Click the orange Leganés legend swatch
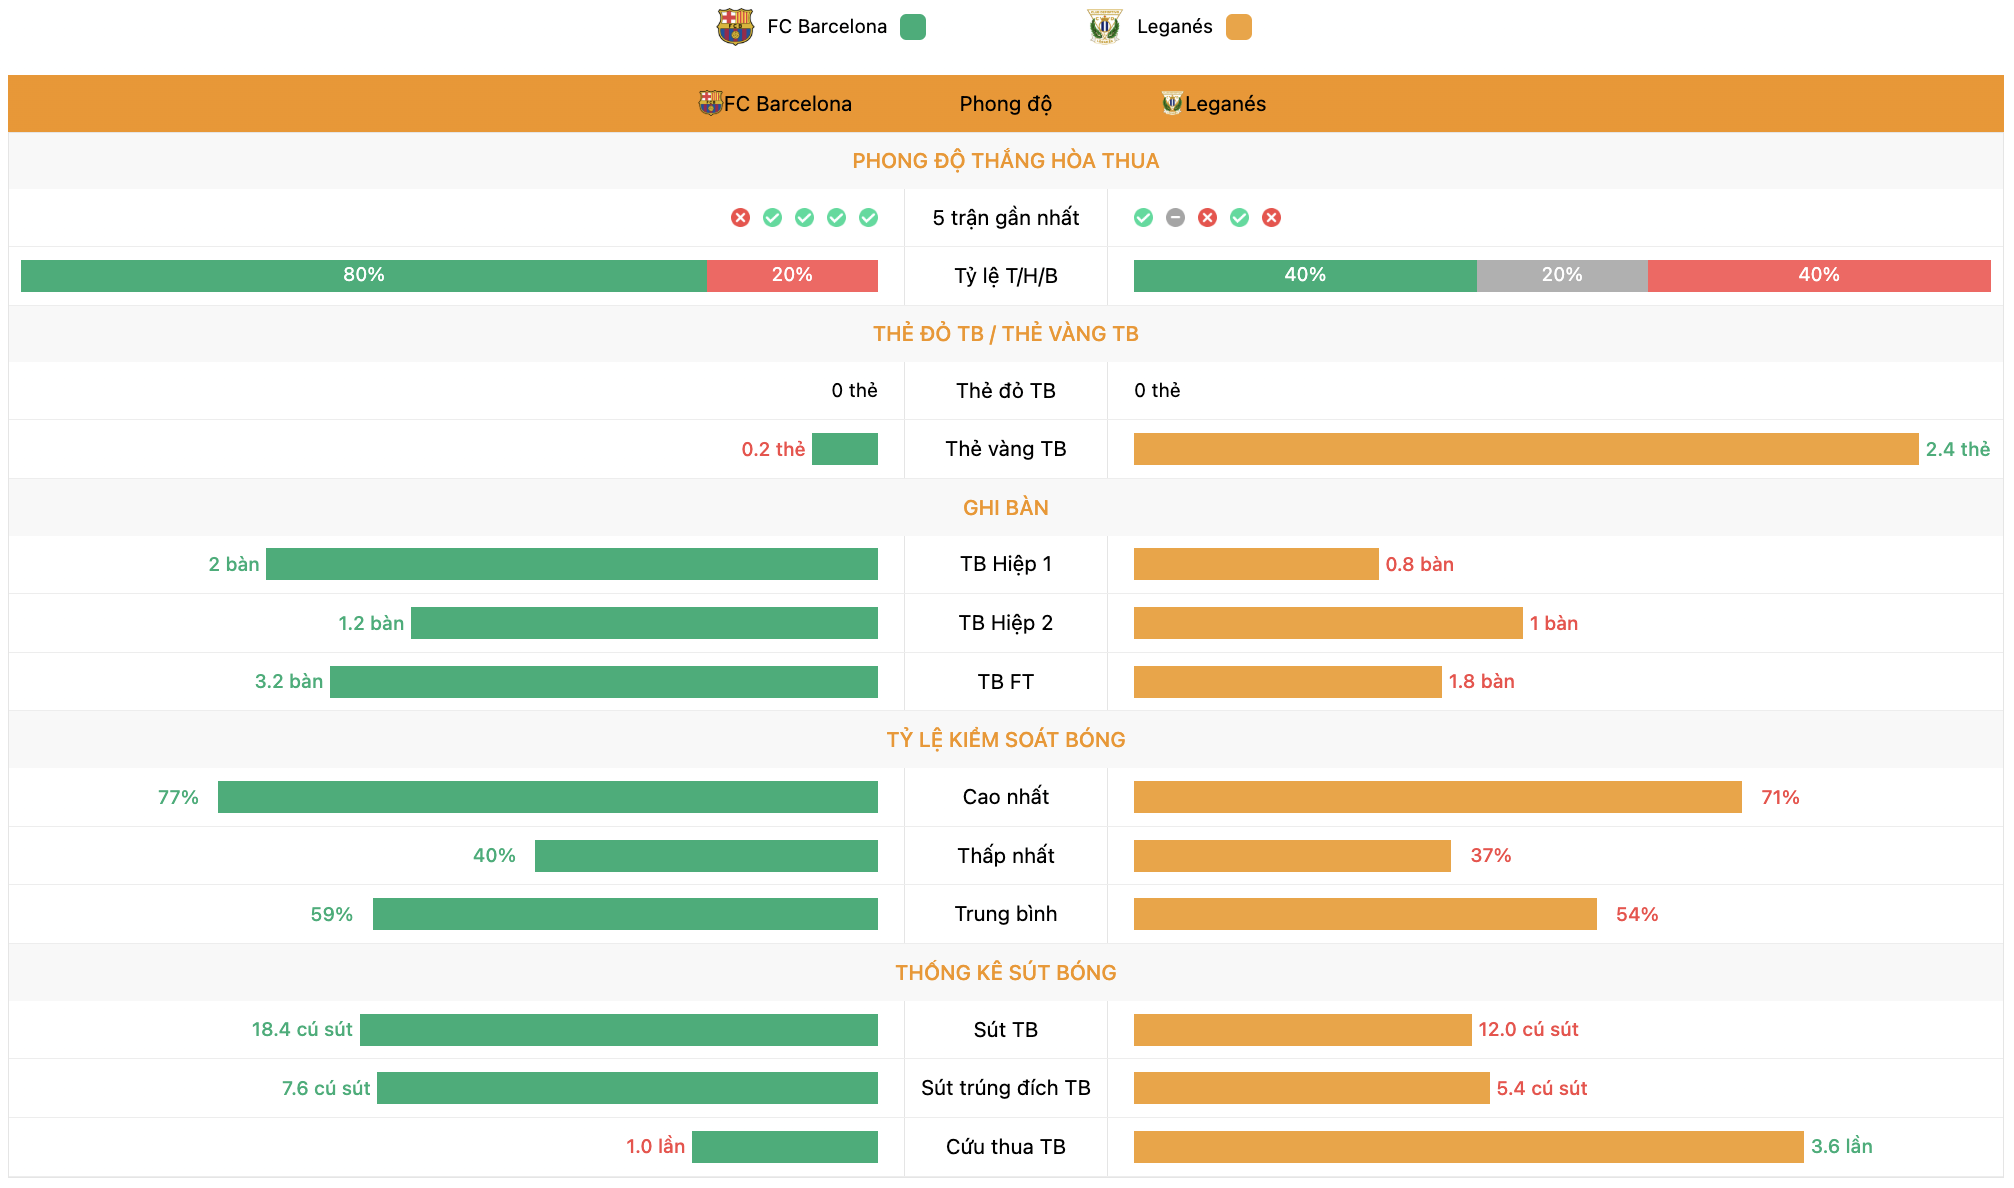Viewport: 2014px width, 1188px height. pos(1239,27)
